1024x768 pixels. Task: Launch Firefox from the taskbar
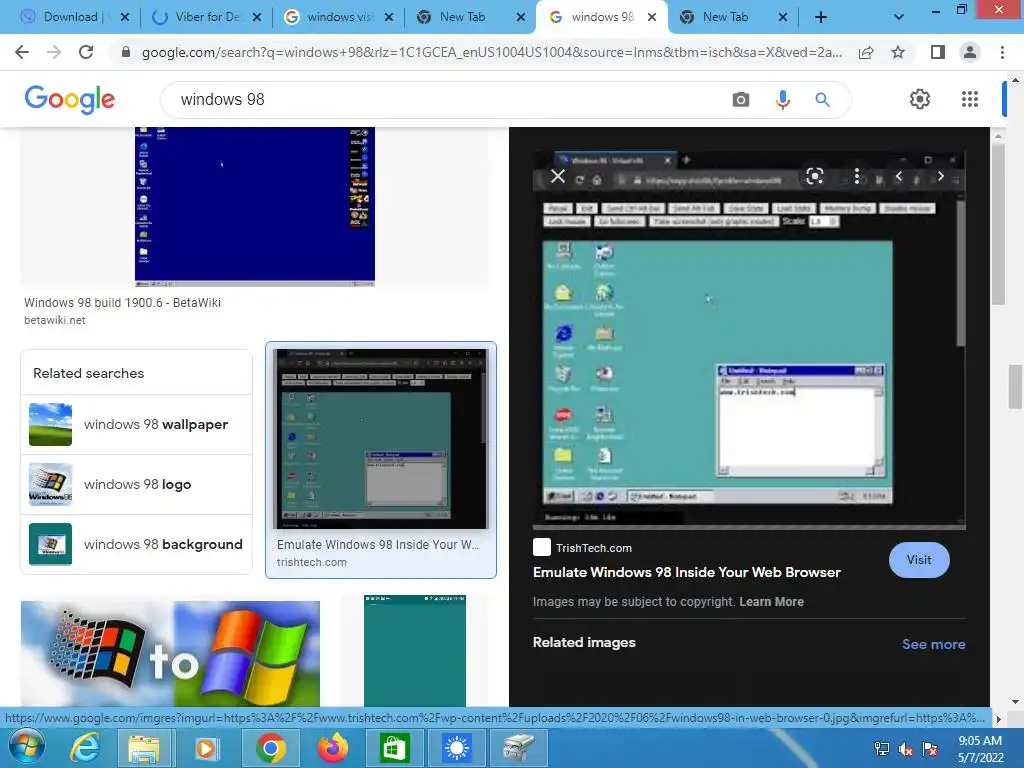click(x=332, y=748)
